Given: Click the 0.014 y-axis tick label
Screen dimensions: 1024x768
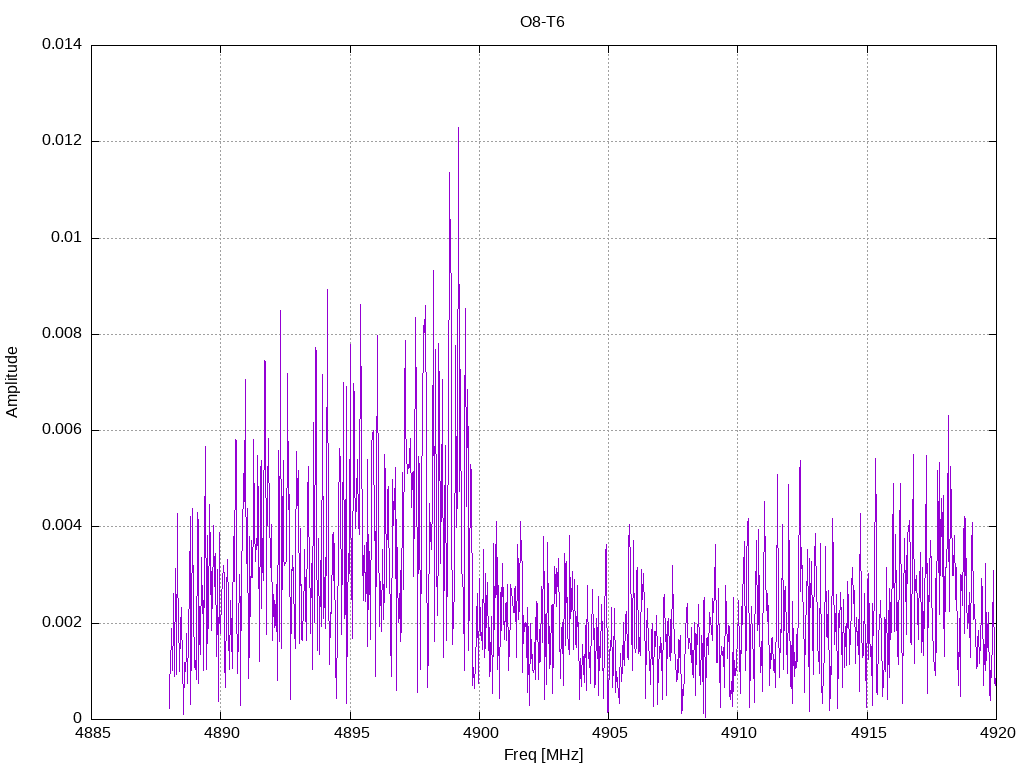Looking at the screenshot, I should [x=62, y=44].
